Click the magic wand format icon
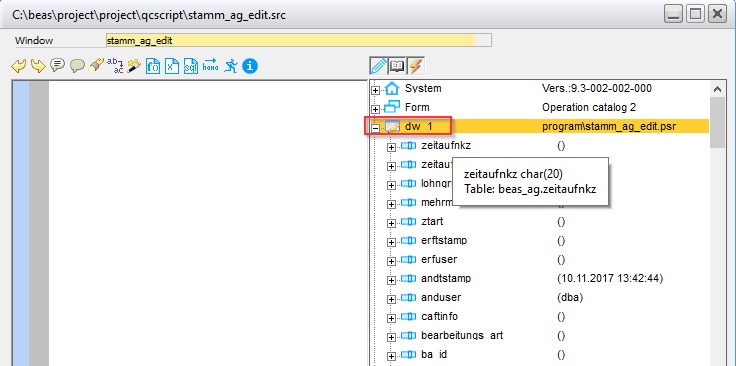The height and width of the screenshot is (366, 736). pyautogui.click(x=134, y=66)
